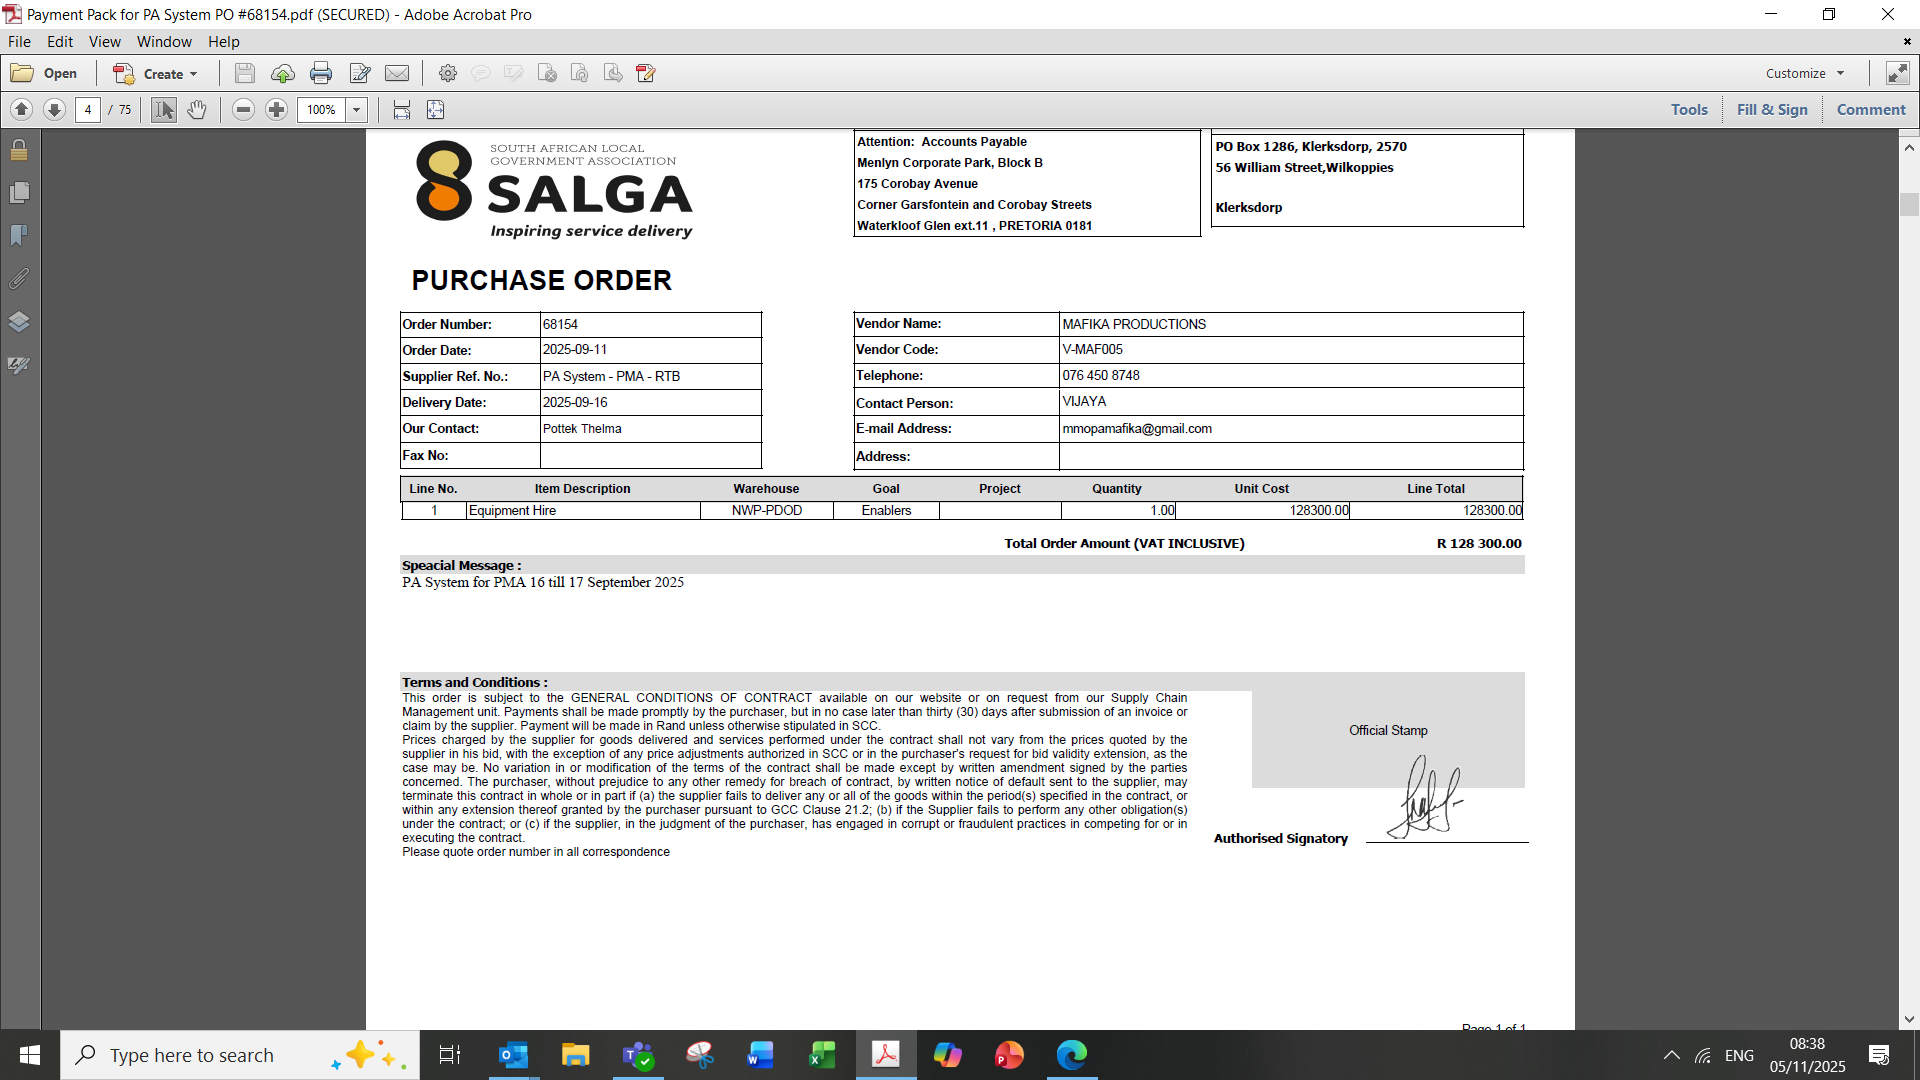
Task: Open the Help menu
Action: [x=224, y=42]
